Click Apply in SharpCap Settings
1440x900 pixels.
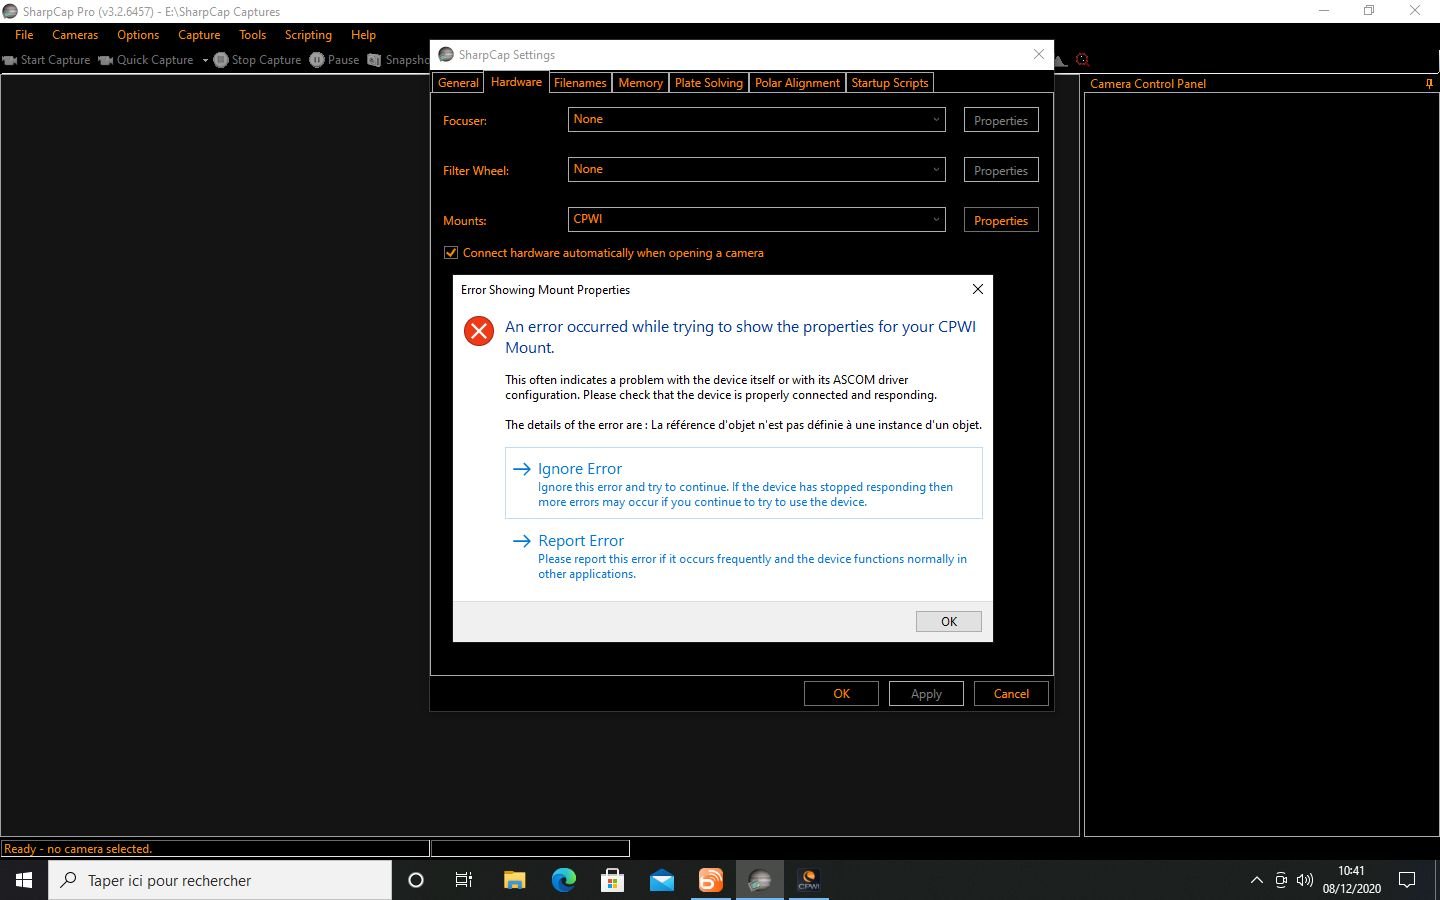coord(926,694)
